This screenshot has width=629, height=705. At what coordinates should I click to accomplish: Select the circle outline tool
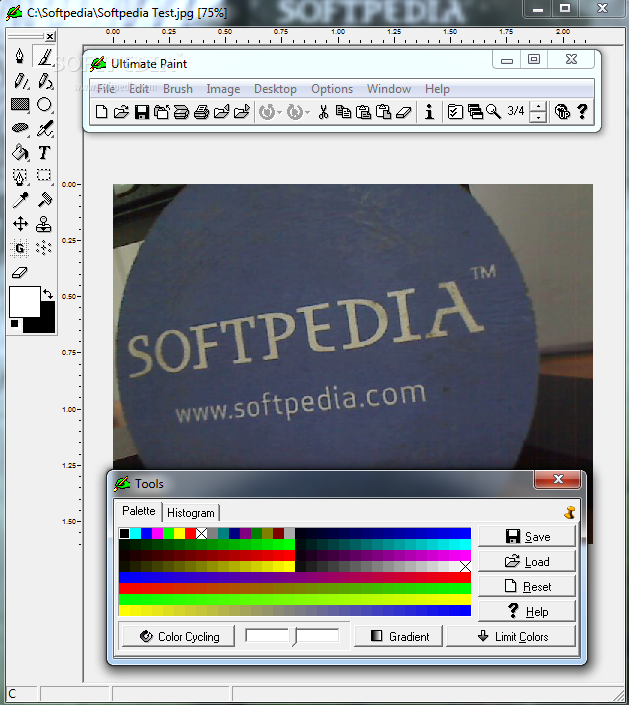coord(44,105)
